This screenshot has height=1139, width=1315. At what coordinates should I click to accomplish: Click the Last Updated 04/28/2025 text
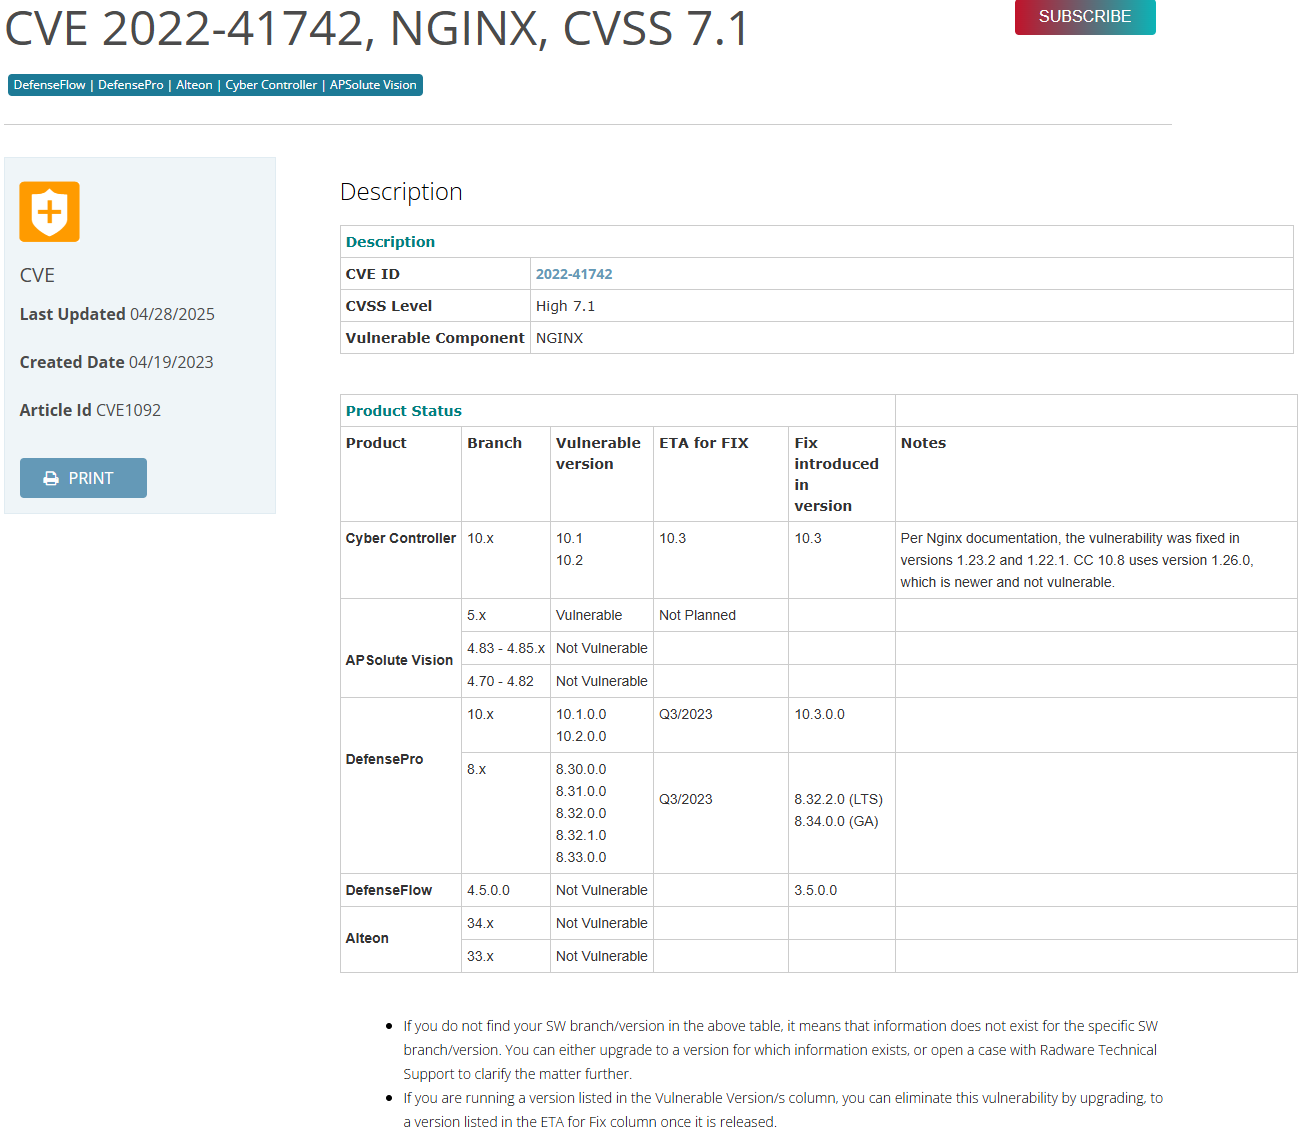[117, 314]
